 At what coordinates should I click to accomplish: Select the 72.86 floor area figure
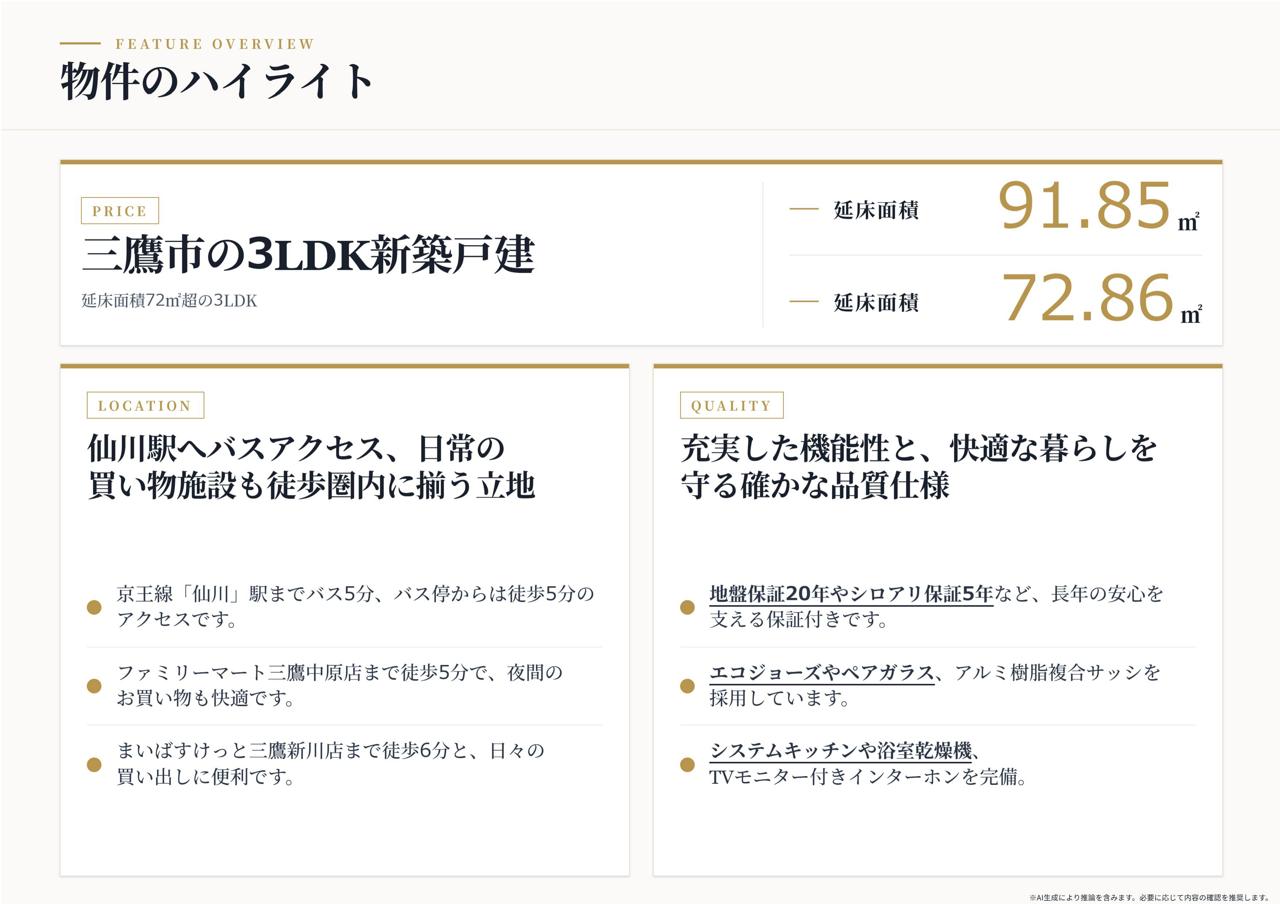click(1087, 299)
